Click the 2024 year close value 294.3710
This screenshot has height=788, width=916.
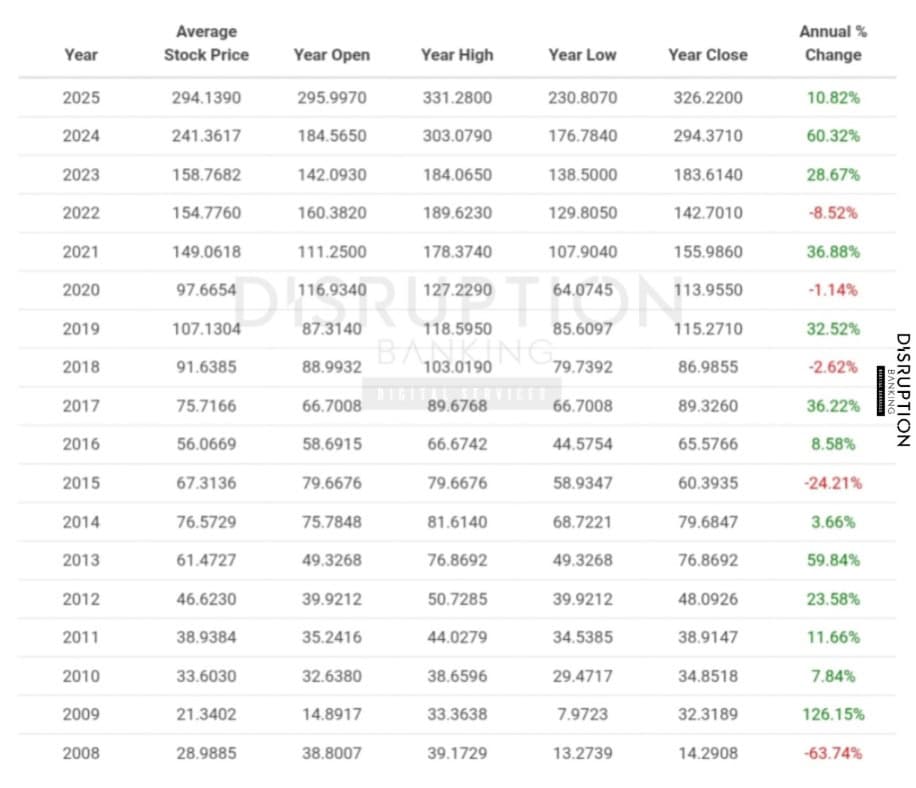point(707,136)
